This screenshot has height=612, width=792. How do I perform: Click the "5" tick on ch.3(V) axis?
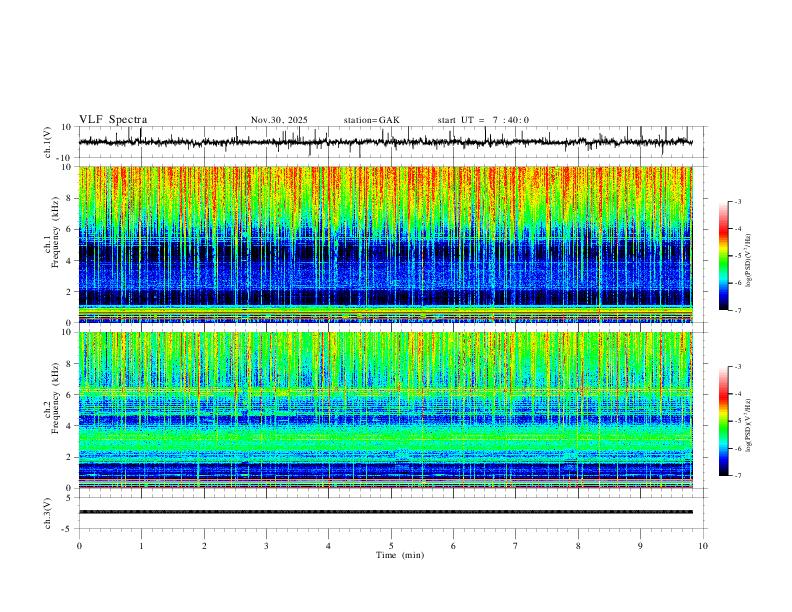pos(70,497)
